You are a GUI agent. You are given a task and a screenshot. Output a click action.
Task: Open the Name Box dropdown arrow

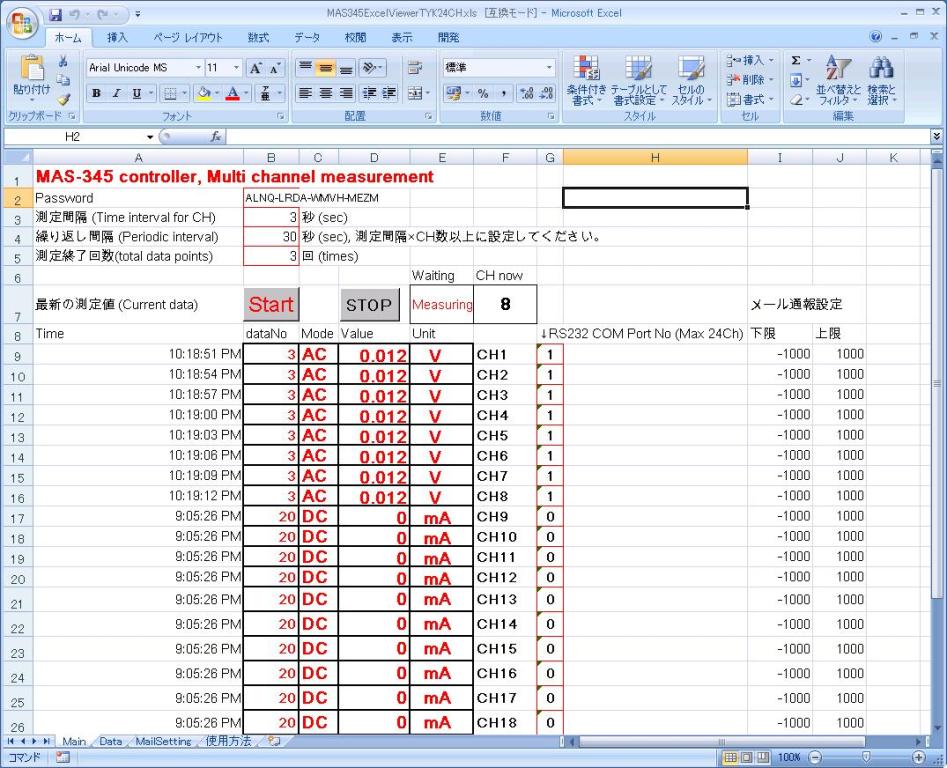[150, 137]
